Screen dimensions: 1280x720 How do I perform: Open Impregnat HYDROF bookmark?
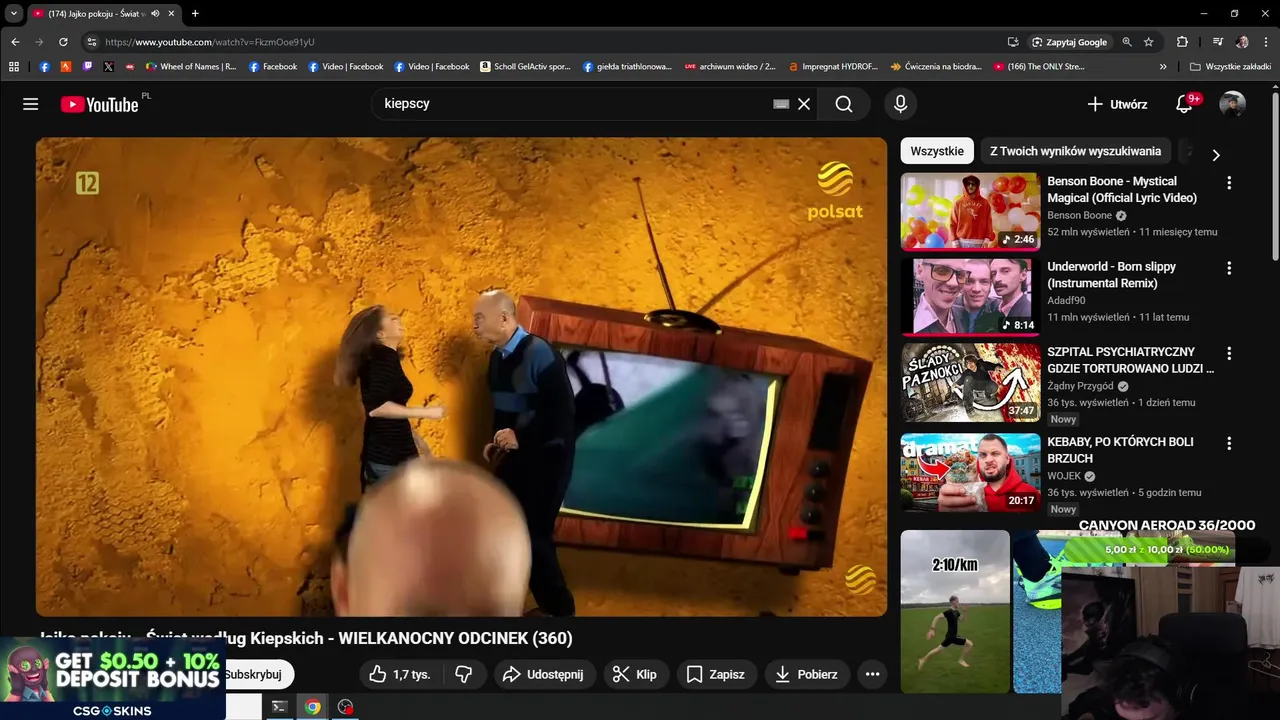833,67
